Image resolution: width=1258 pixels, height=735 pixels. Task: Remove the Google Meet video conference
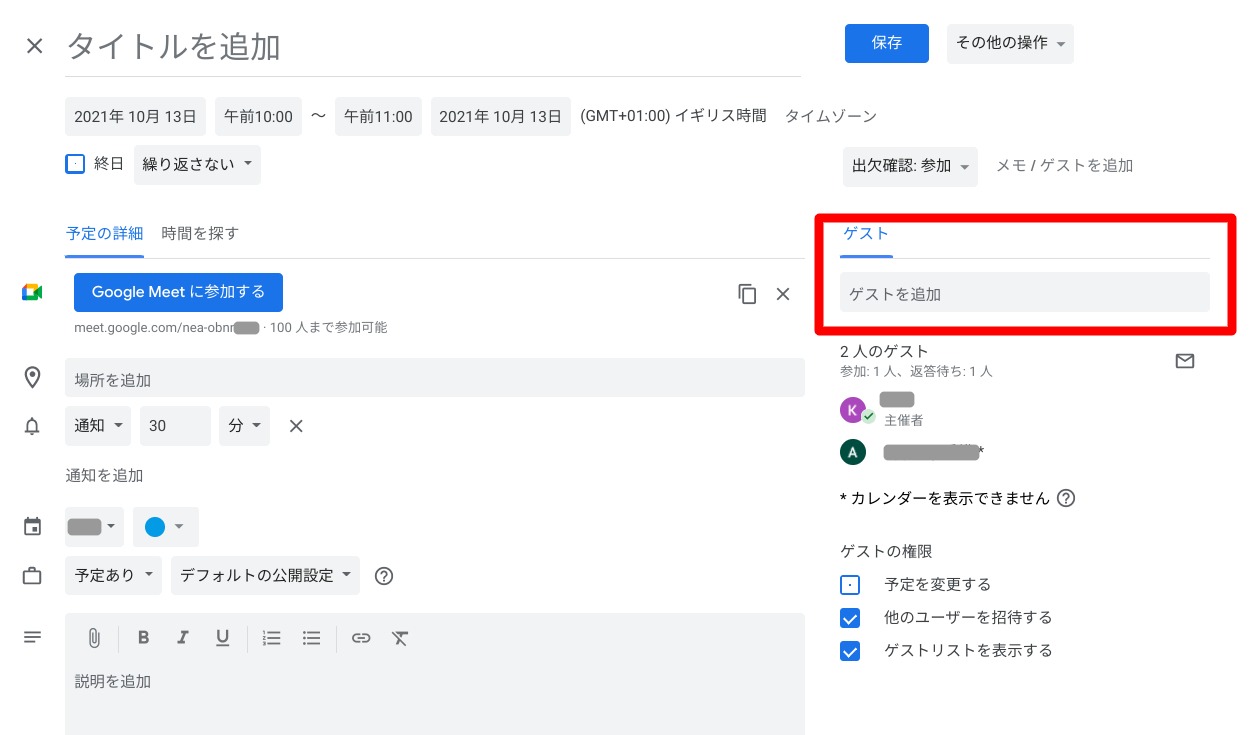[x=783, y=293]
